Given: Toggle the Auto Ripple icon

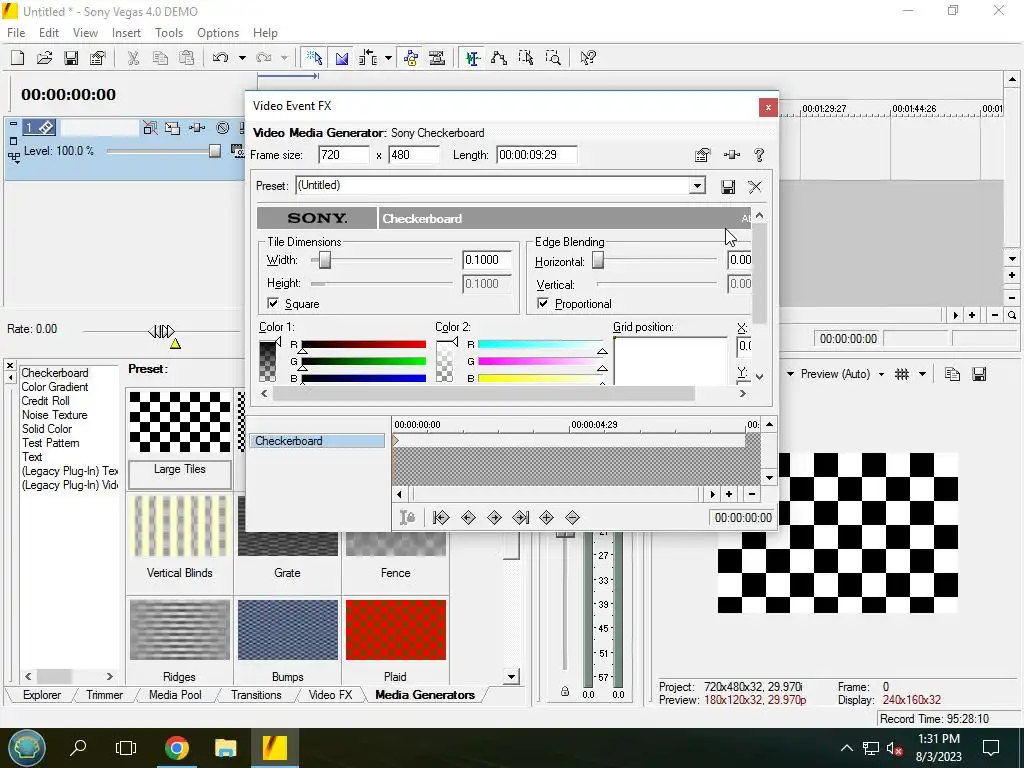Looking at the screenshot, I should point(368,58).
